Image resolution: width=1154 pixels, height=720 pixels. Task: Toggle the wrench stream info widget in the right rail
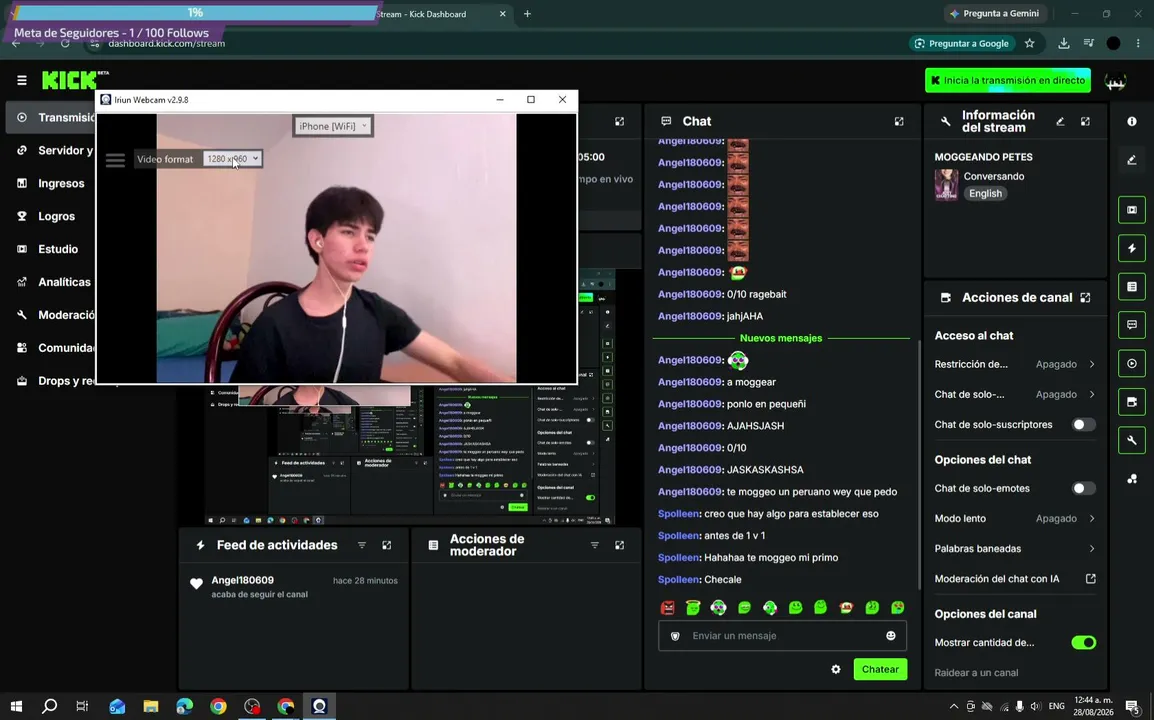click(x=1132, y=440)
